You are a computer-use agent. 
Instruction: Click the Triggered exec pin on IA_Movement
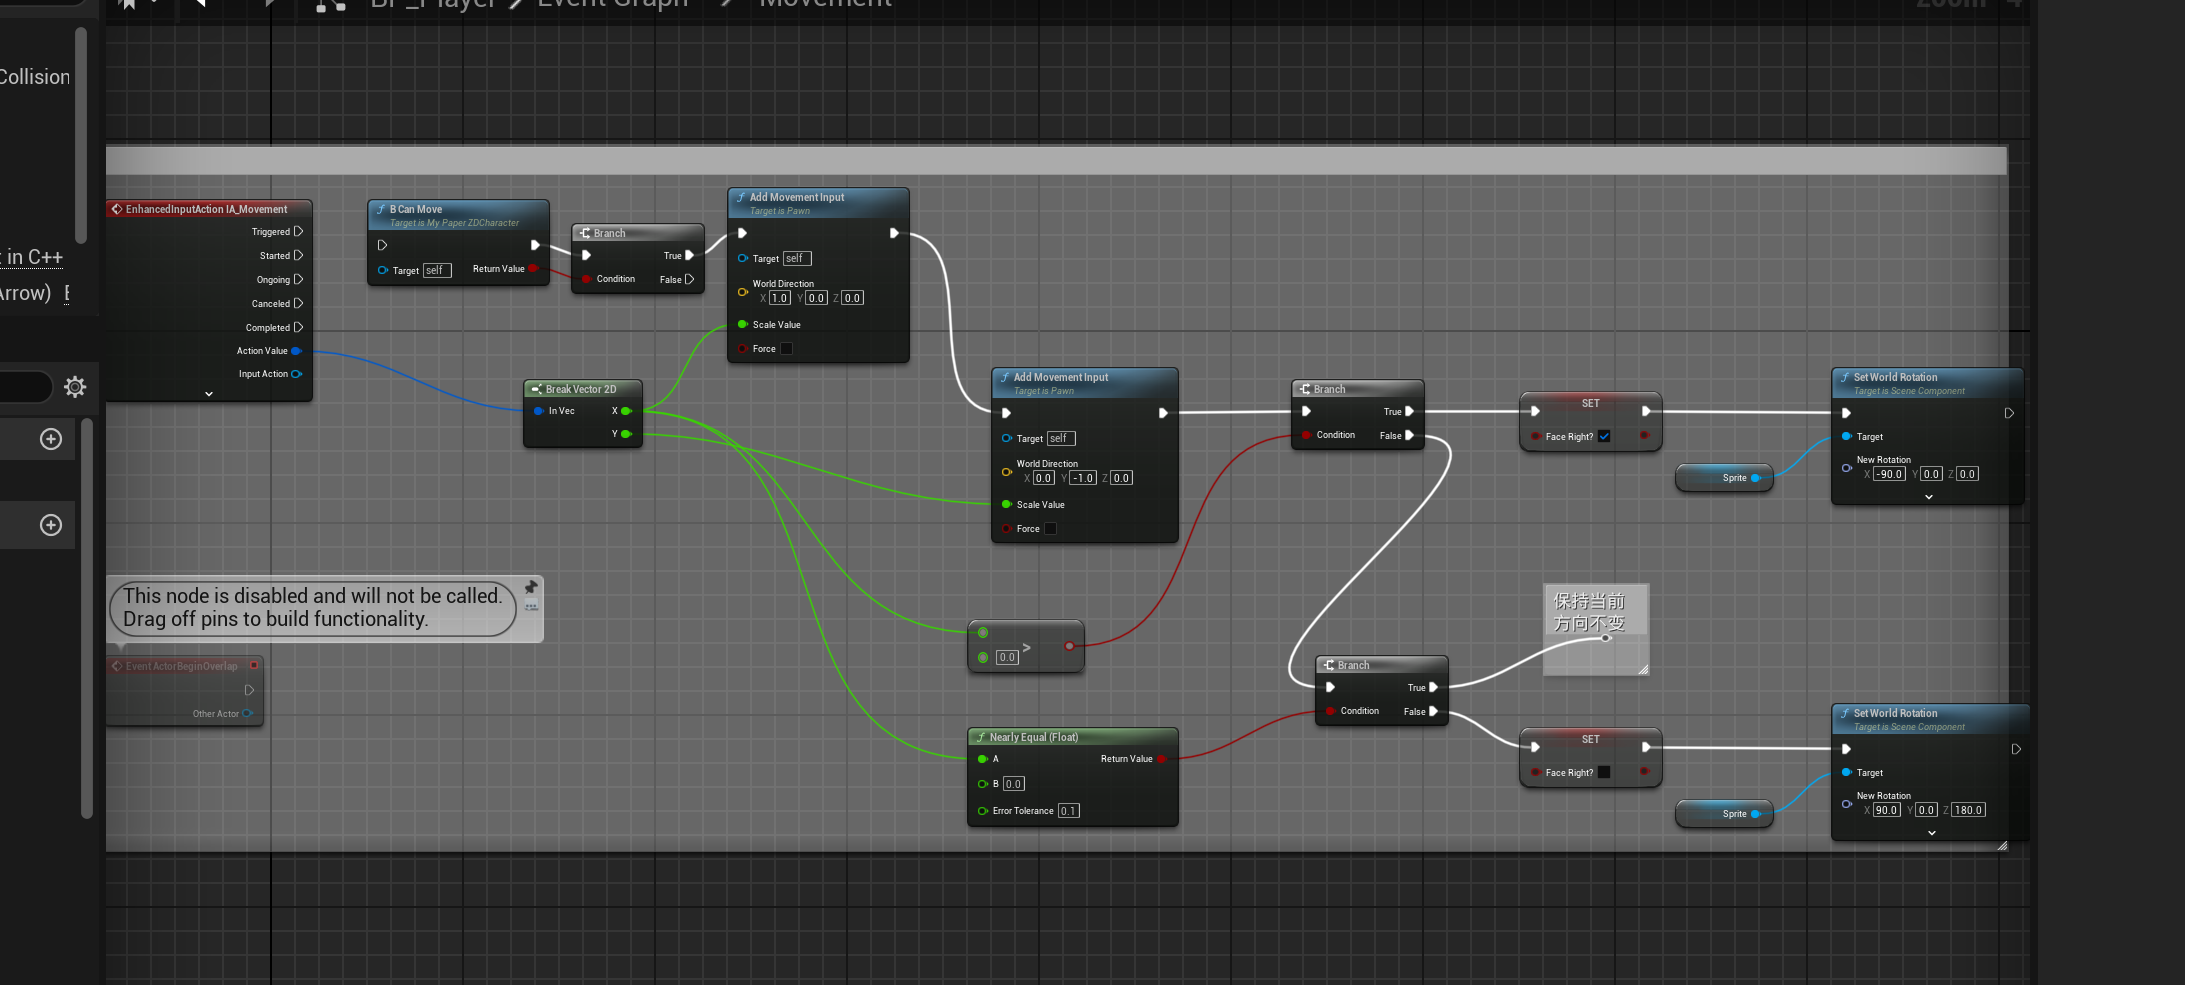click(x=298, y=231)
